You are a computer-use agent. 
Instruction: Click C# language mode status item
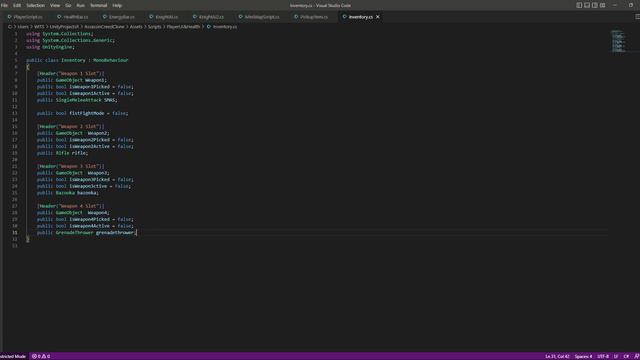point(626,356)
